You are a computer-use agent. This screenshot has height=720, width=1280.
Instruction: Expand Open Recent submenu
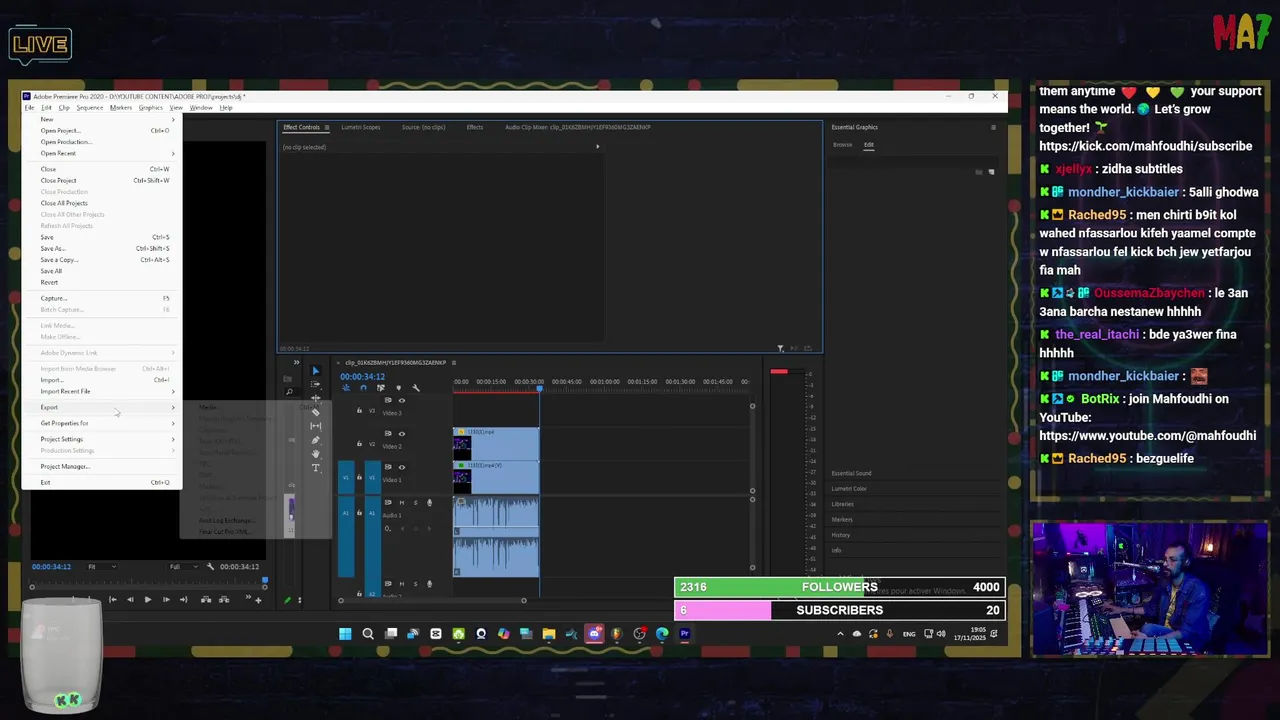click(101, 153)
